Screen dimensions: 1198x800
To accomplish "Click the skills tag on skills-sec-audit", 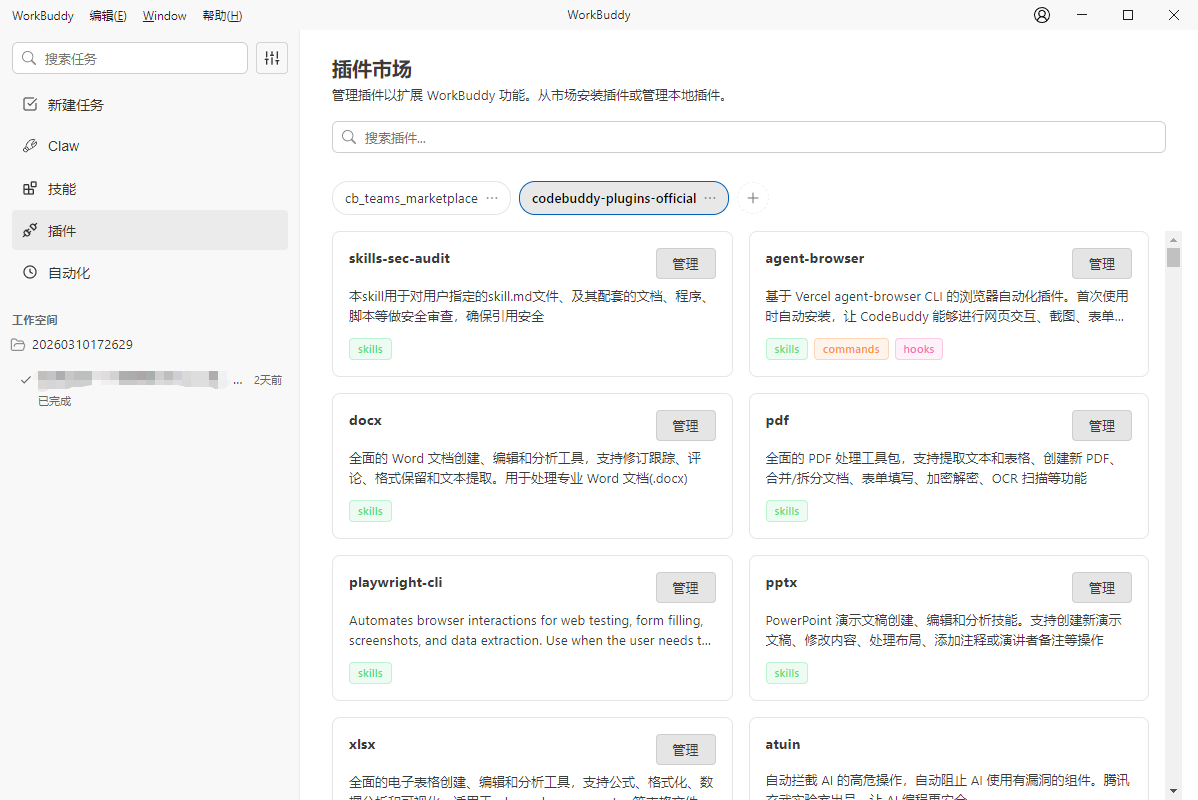I will [x=371, y=349].
